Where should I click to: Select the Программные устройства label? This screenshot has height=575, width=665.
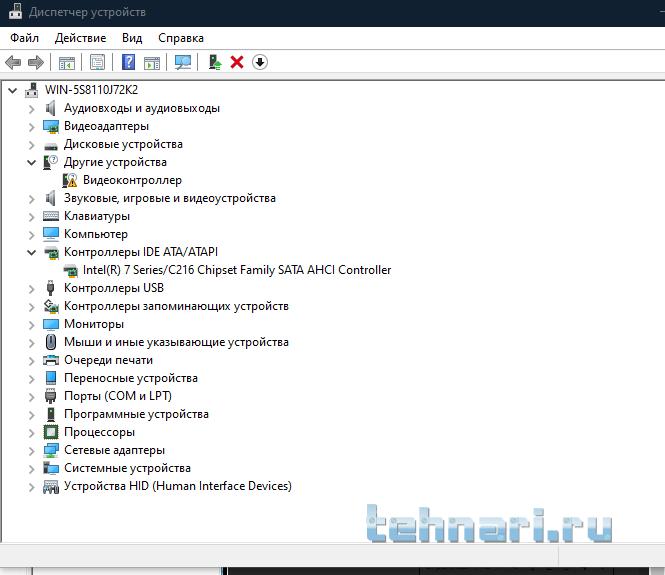[x=136, y=414]
